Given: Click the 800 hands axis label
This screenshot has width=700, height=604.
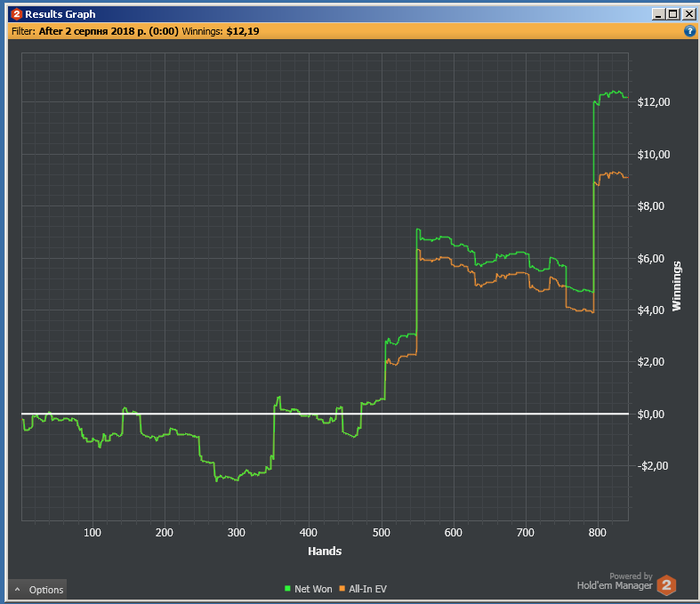Looking at the screenshot, I should click(x=597, y=533).
